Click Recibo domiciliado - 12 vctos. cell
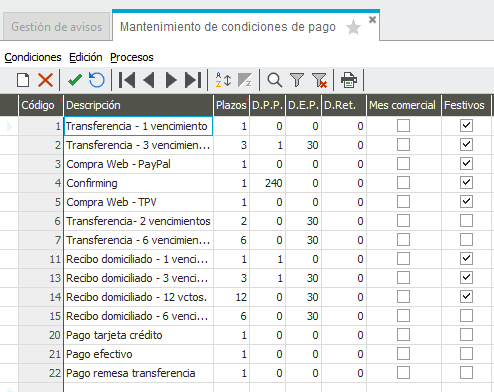This screenshot has height=392, width=494. pyautogui.click(x=138, y=297)
